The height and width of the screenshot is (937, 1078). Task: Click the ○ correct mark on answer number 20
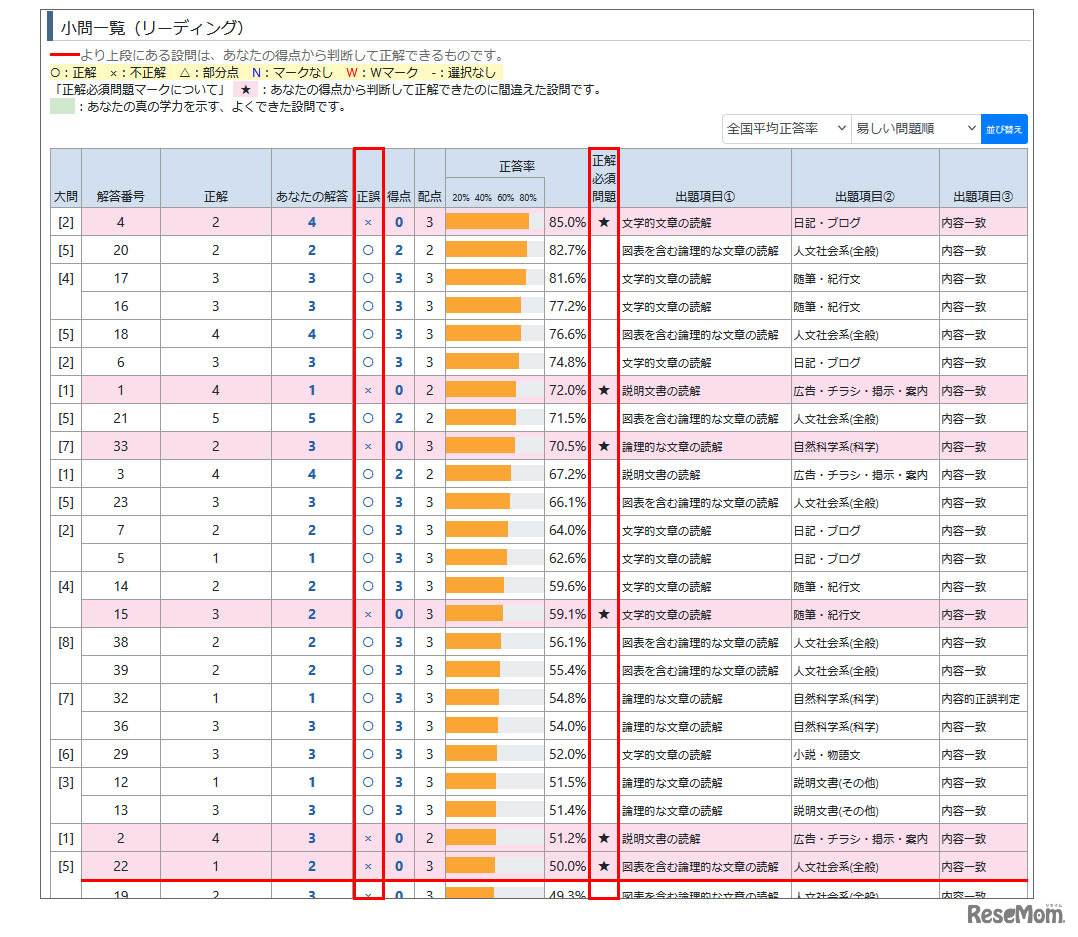click(x=368, y=250)
